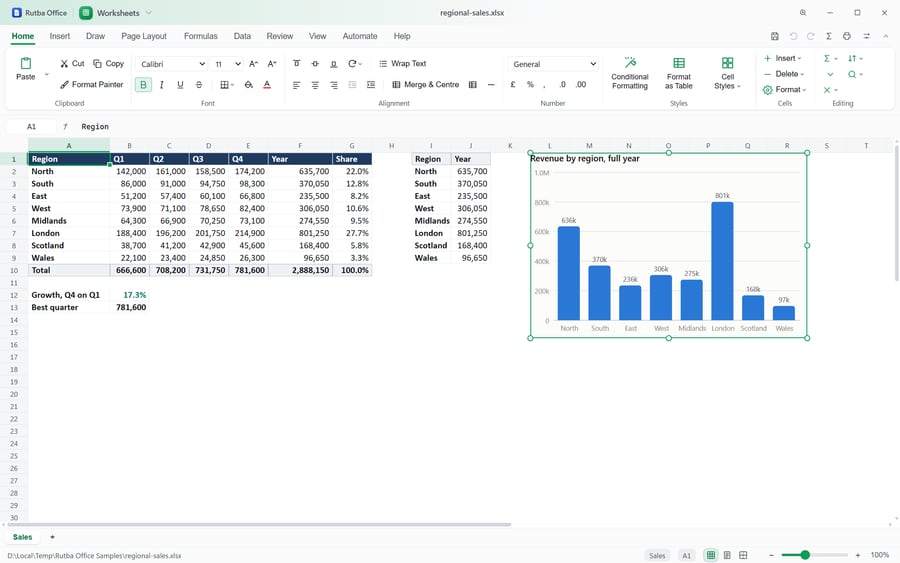Switch to normal grid view in status bar
This screenshot has height=563, width=900.
point(711,555)
